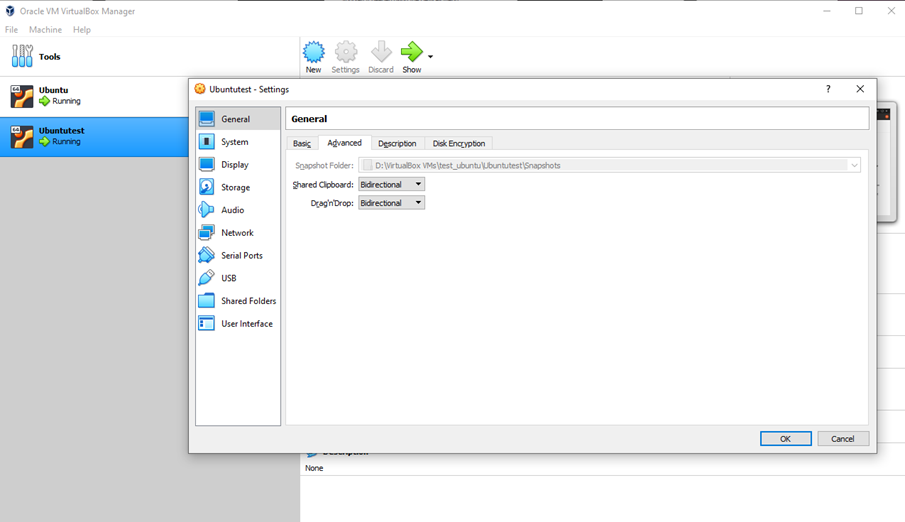This screenshot has width=905, height=522.
Task: Click the settings dialog help question mark
Action: point(828,89)
